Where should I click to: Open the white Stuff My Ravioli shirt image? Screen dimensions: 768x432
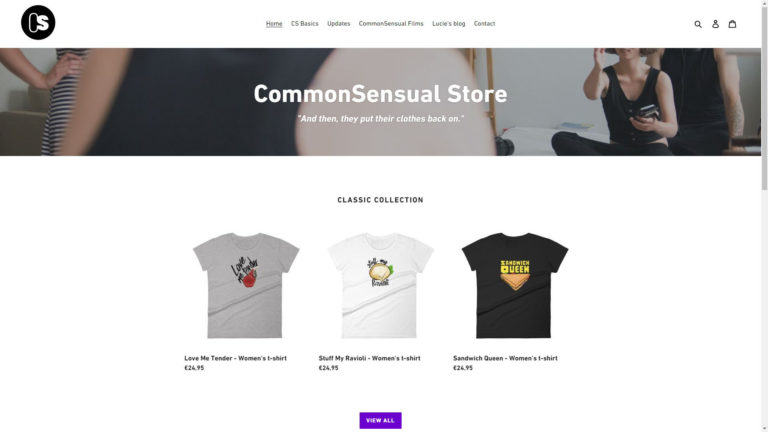pyautogui.click(x=380, y=286)
